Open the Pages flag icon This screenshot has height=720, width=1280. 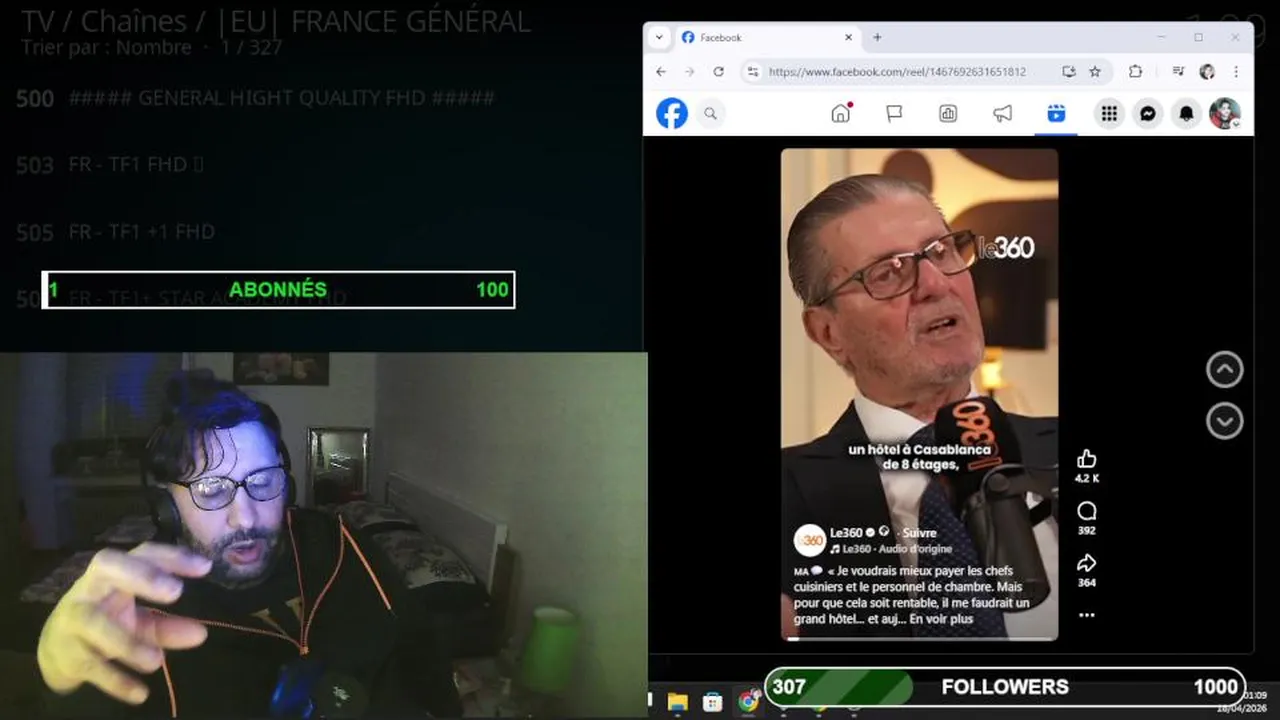click(x=894, y=114)
